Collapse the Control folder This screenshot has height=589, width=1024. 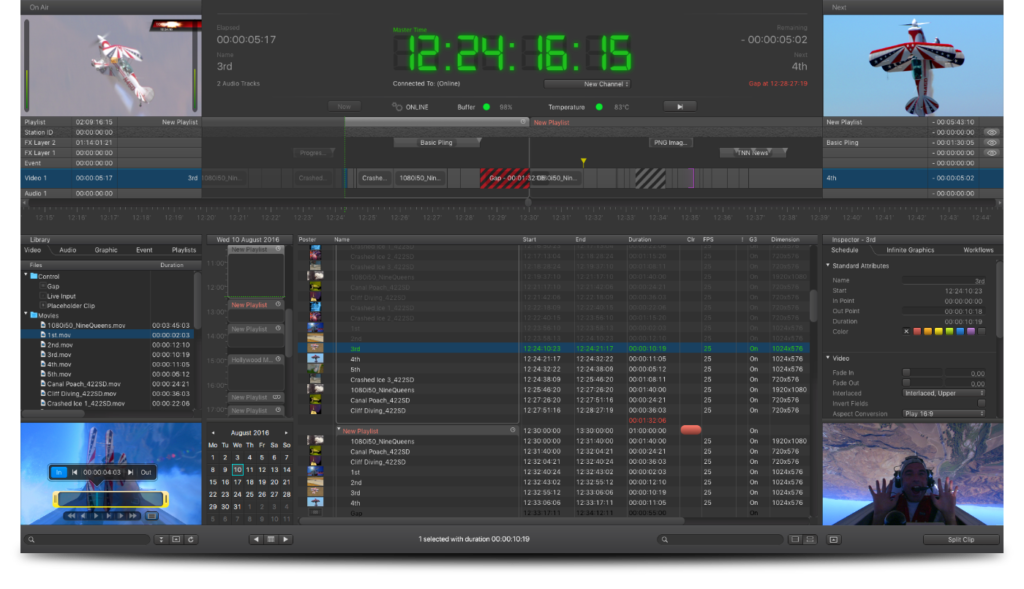(26, 276)
